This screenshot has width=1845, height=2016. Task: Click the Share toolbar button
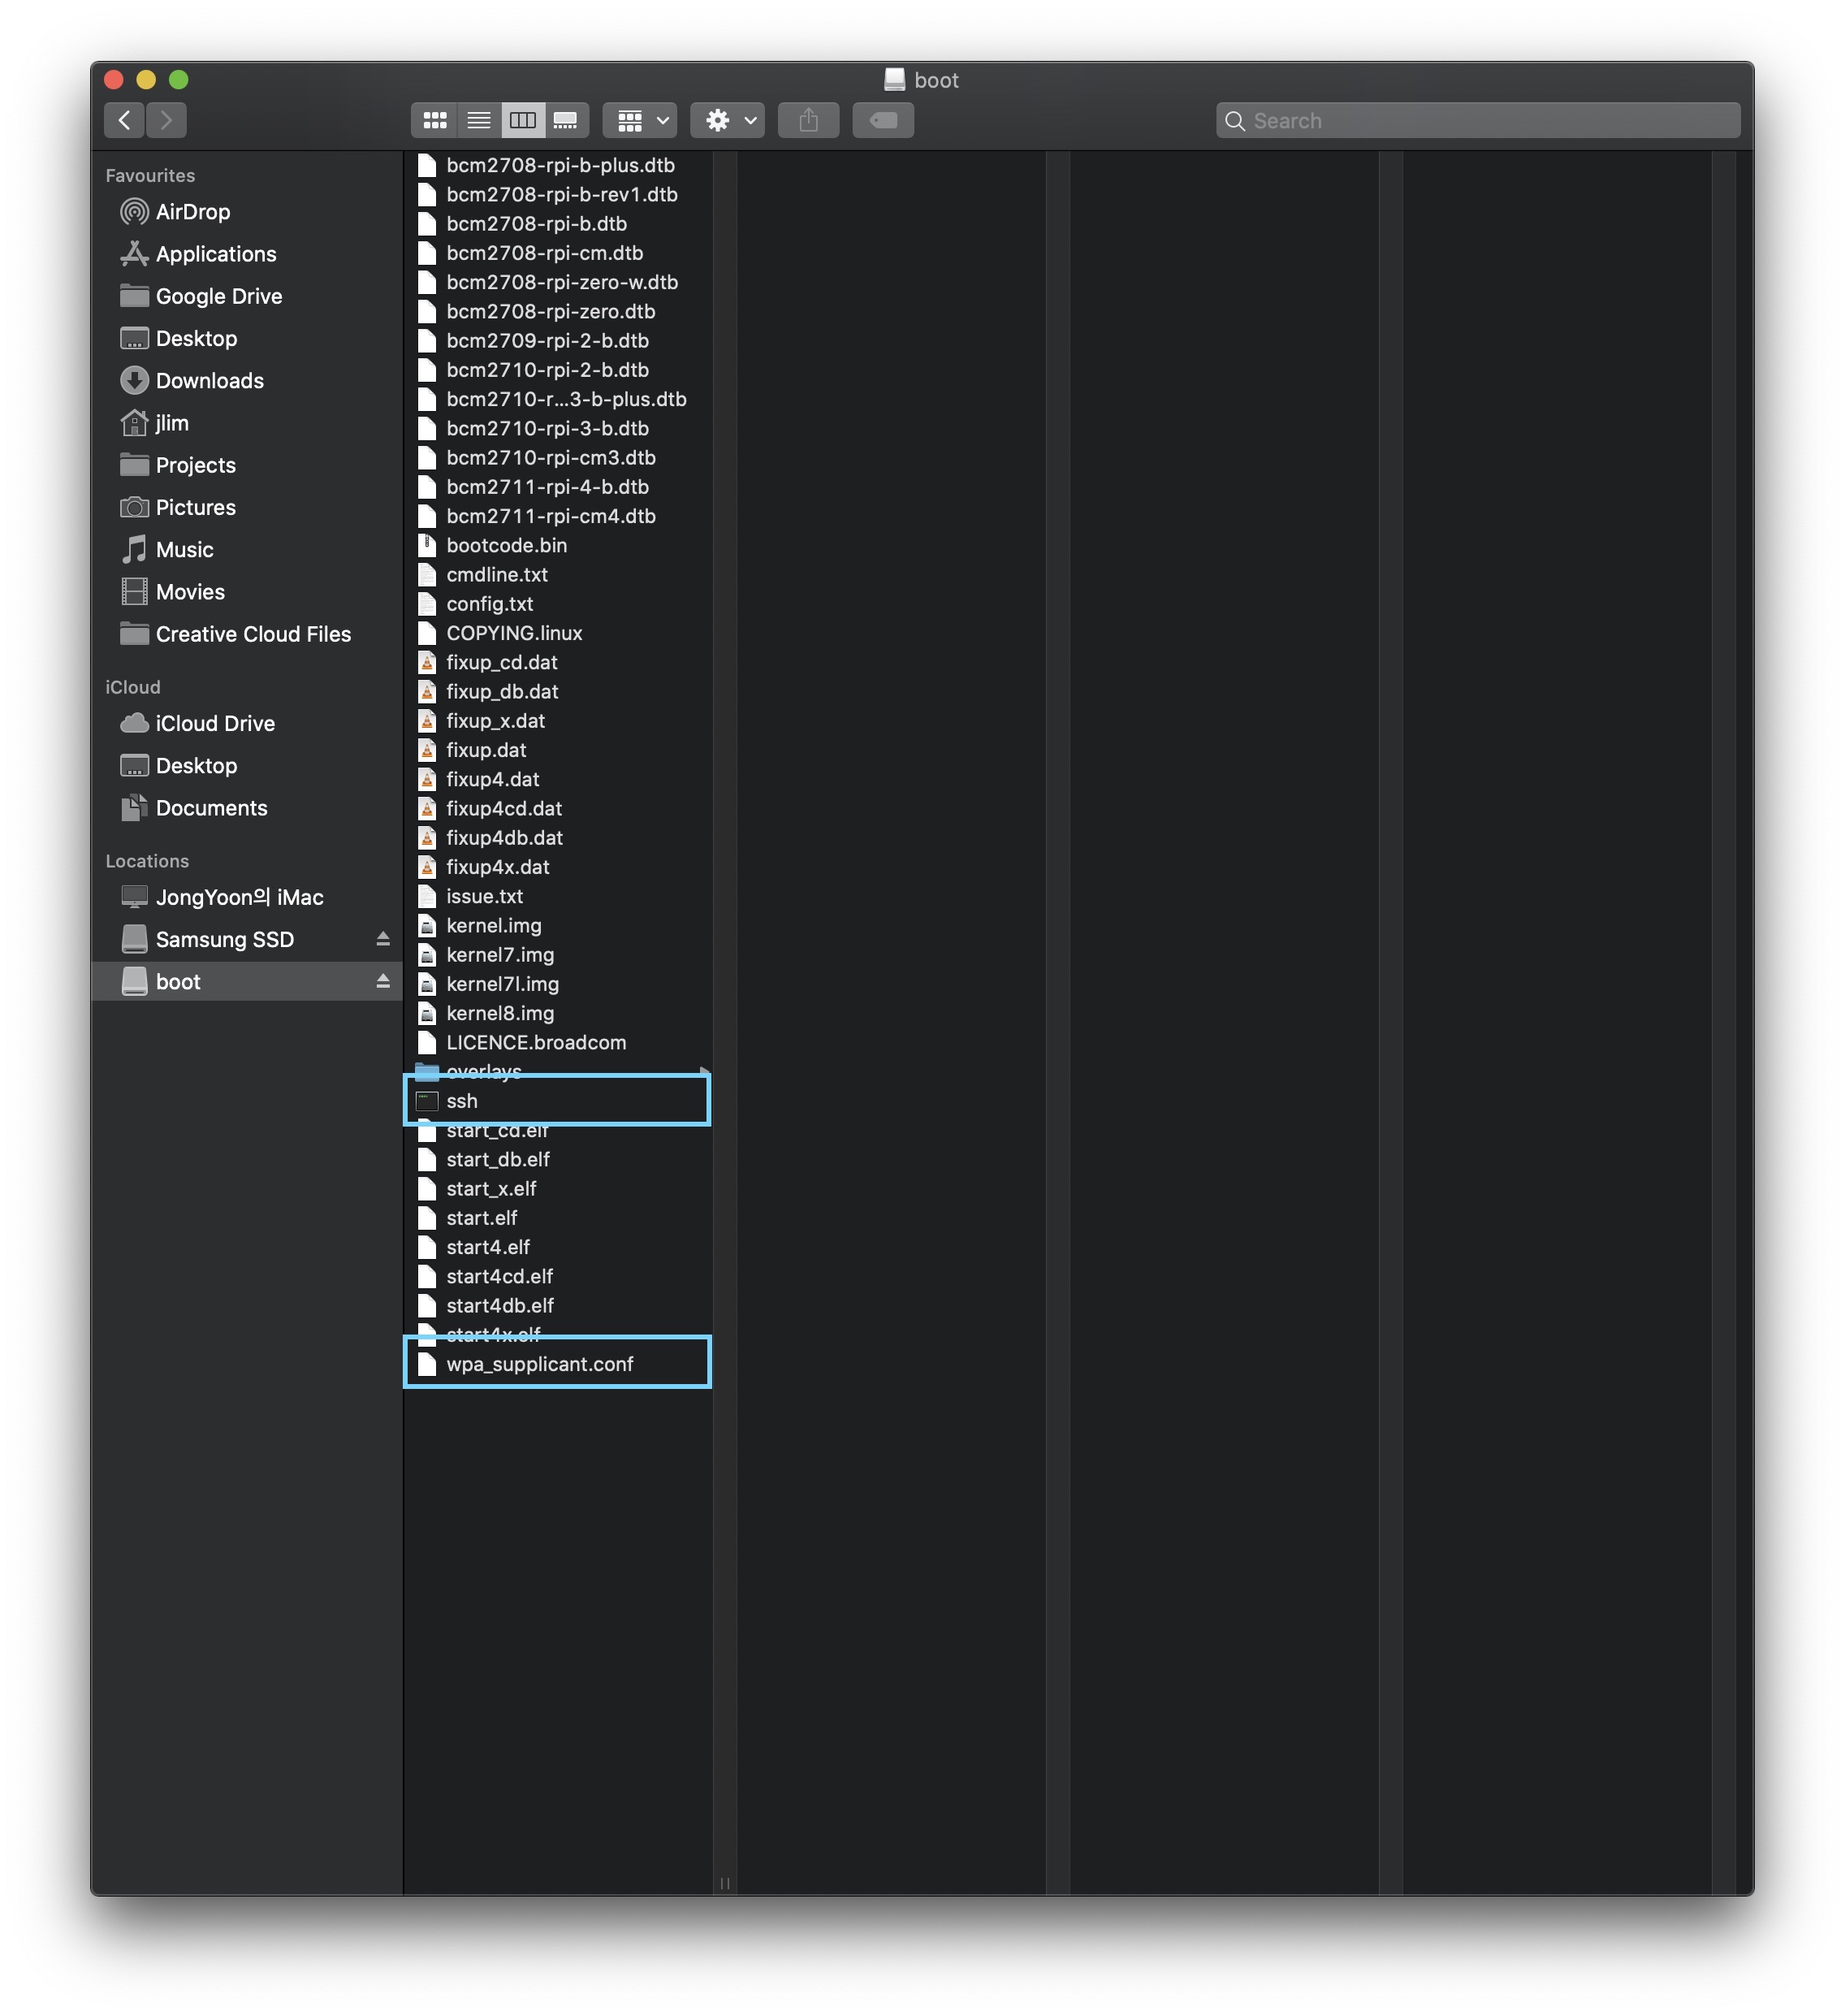[x=808, y=120]
